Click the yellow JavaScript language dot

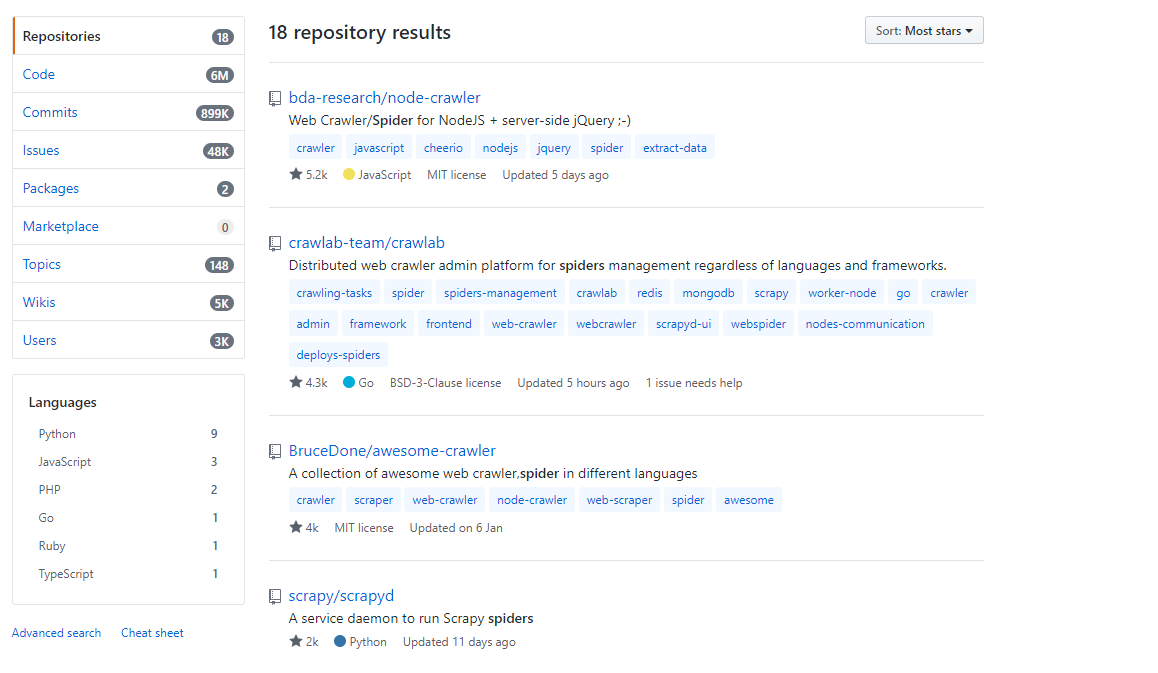click(x=349, y=174)
